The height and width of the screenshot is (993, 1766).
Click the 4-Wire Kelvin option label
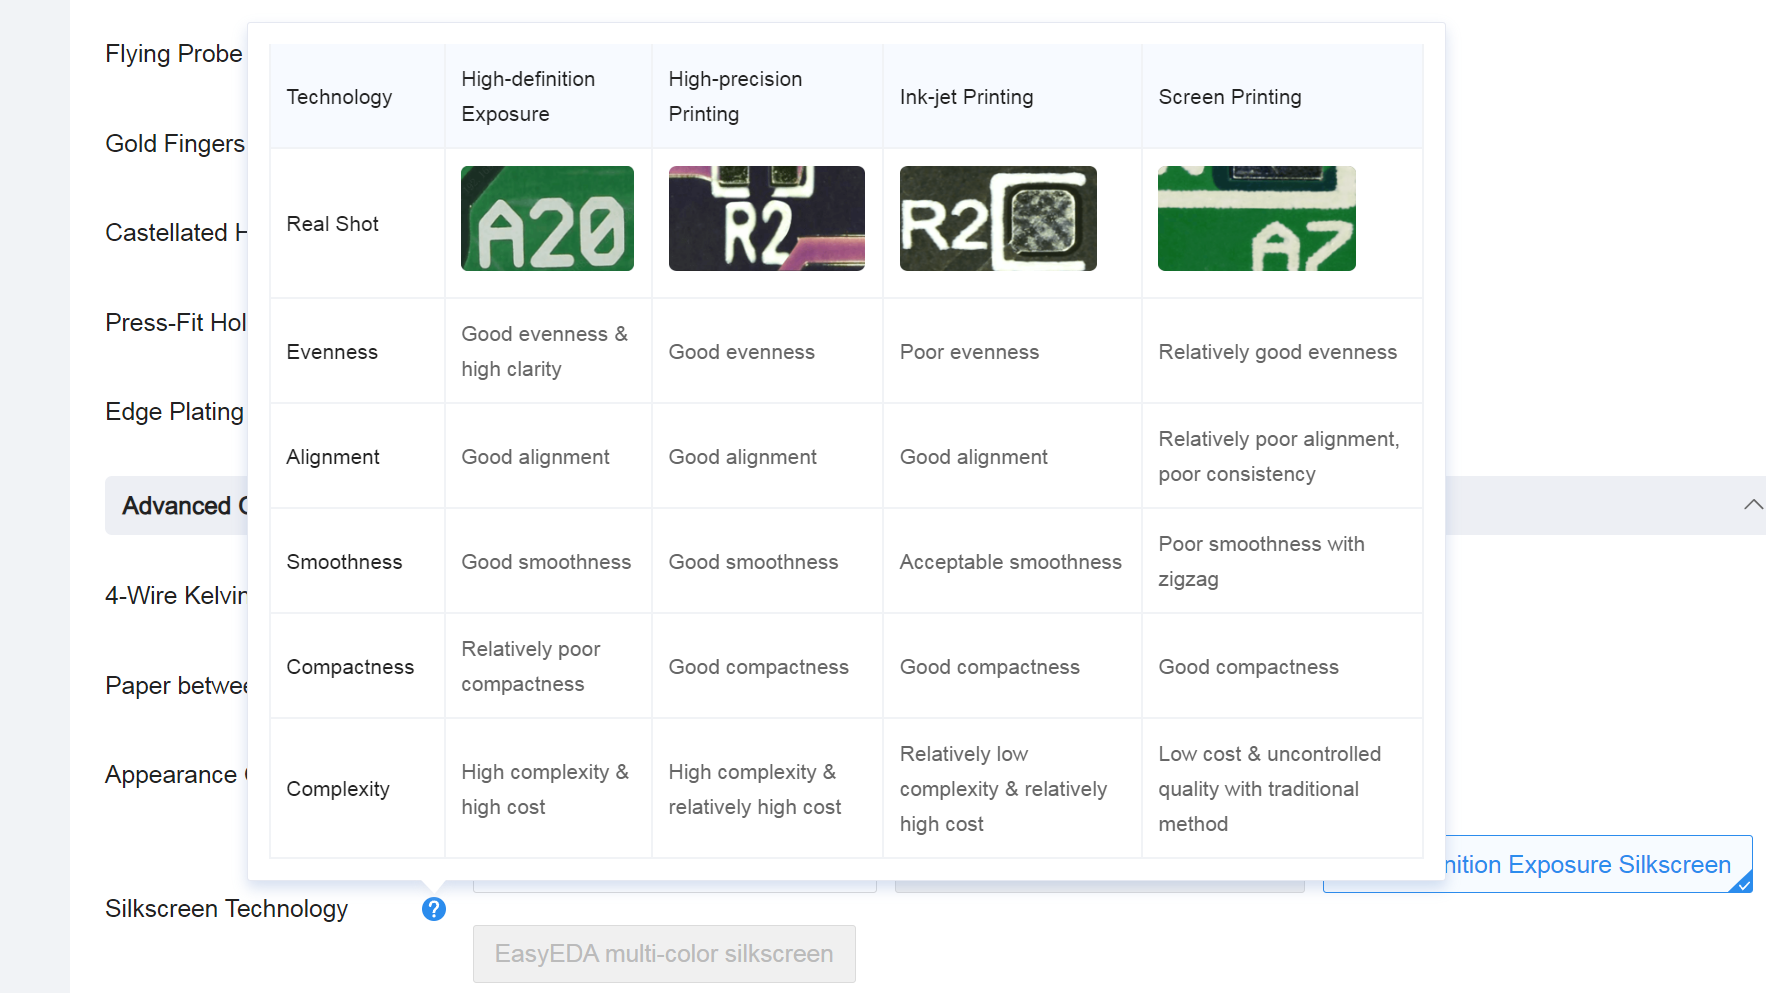coord(176,596)
